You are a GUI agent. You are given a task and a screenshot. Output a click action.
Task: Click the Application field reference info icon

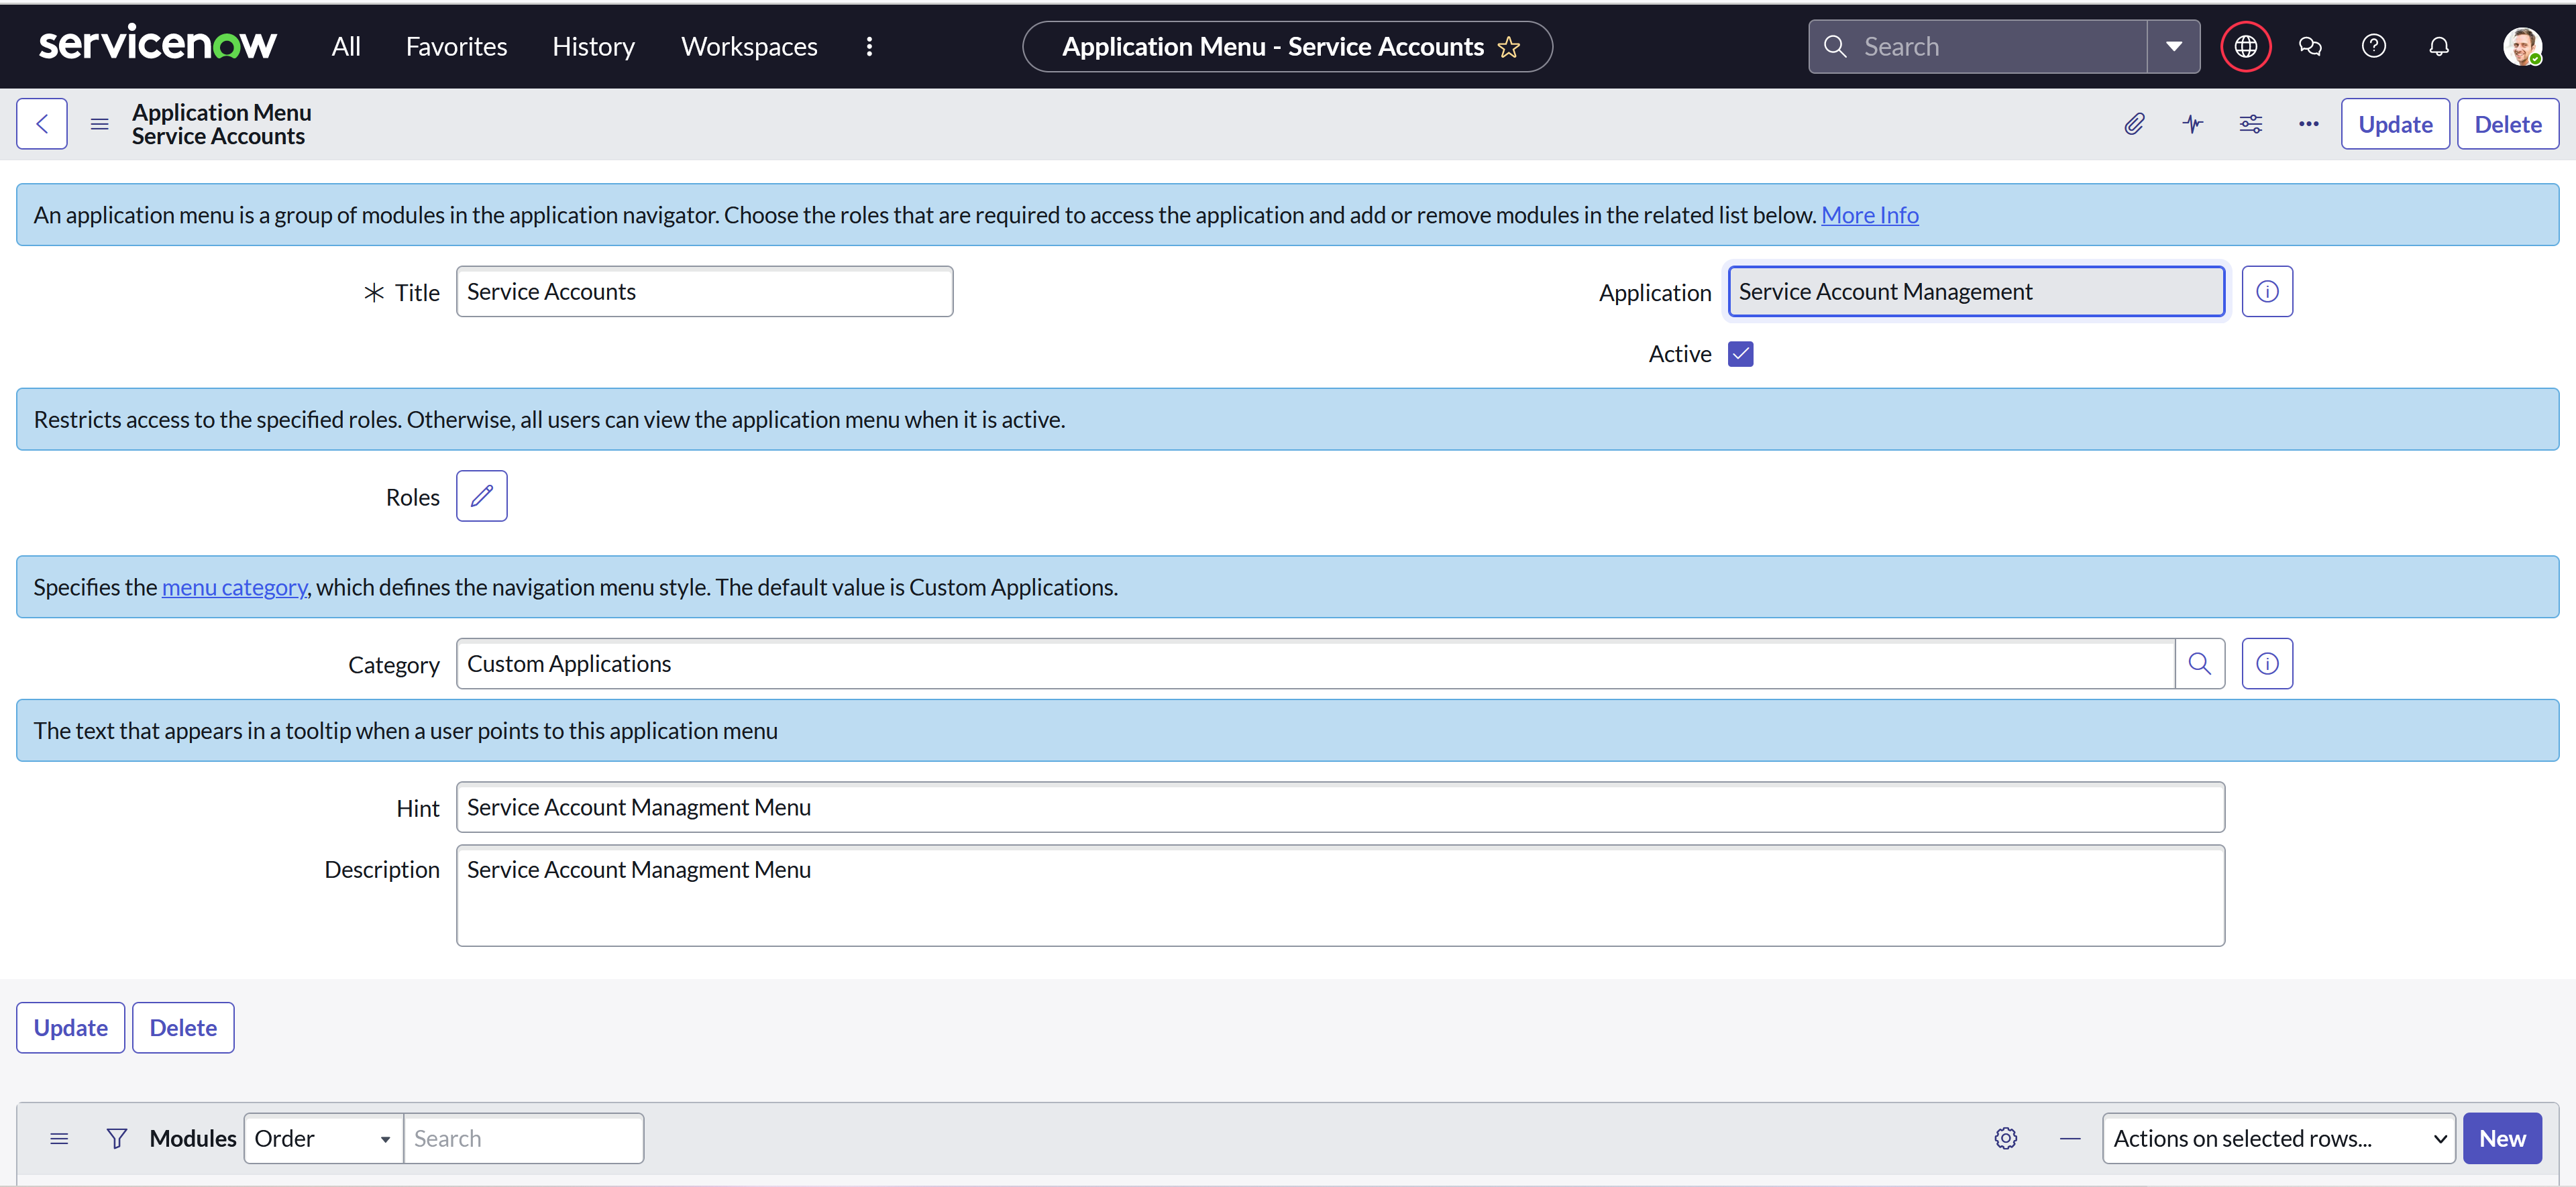tap(2267, 291)
